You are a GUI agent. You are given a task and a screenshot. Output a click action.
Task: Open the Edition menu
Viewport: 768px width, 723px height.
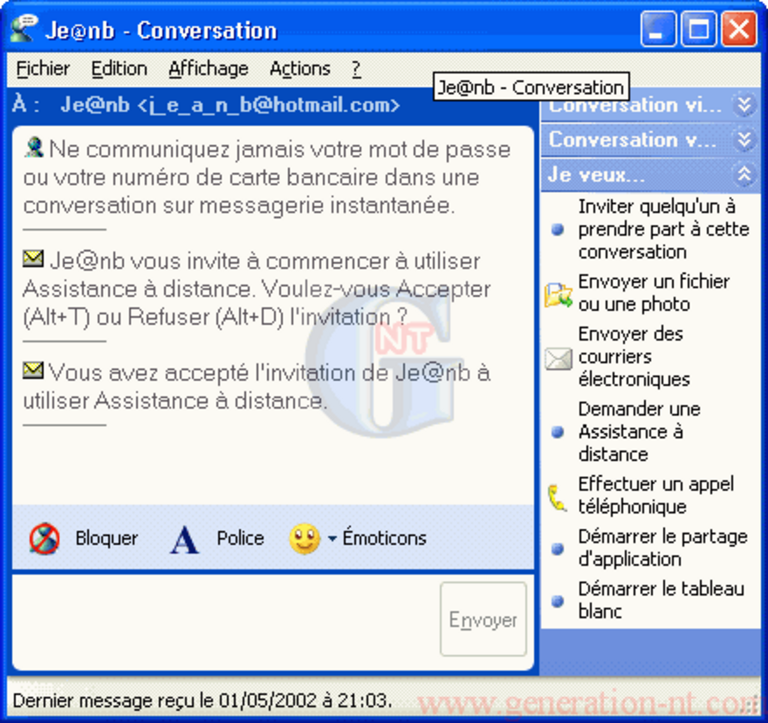coord(119,69)
